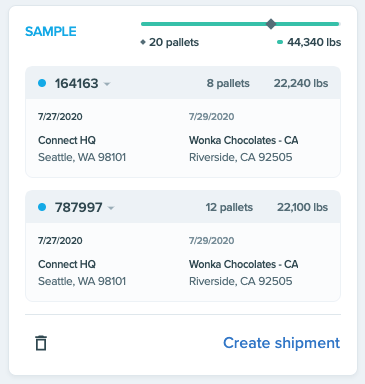Click the blue status dot beside 787997

click(x=42, y=207)
